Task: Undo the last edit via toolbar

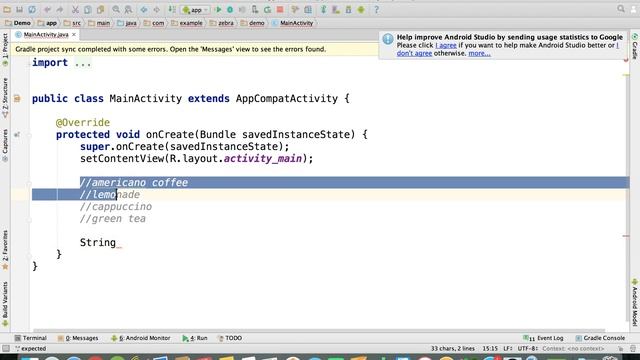Action: pyautogui.click(x=47, y=9)
